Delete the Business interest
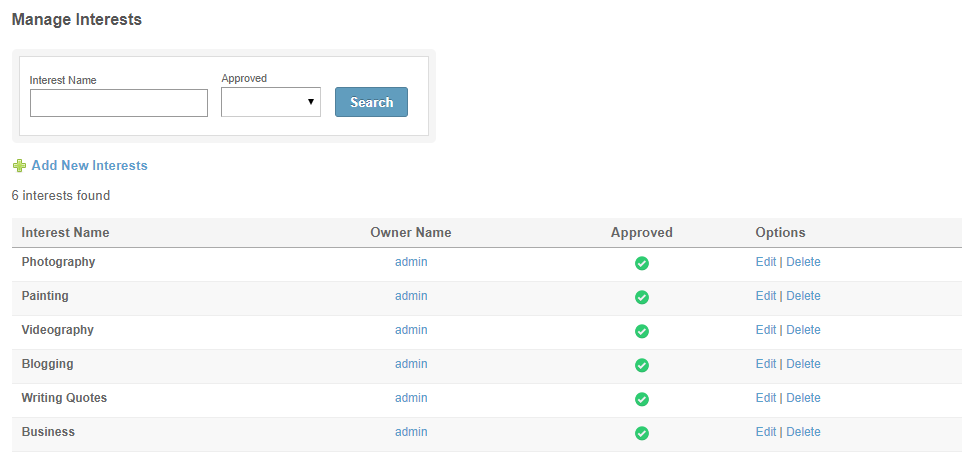 pyautogui.click(x=803, y=432)
